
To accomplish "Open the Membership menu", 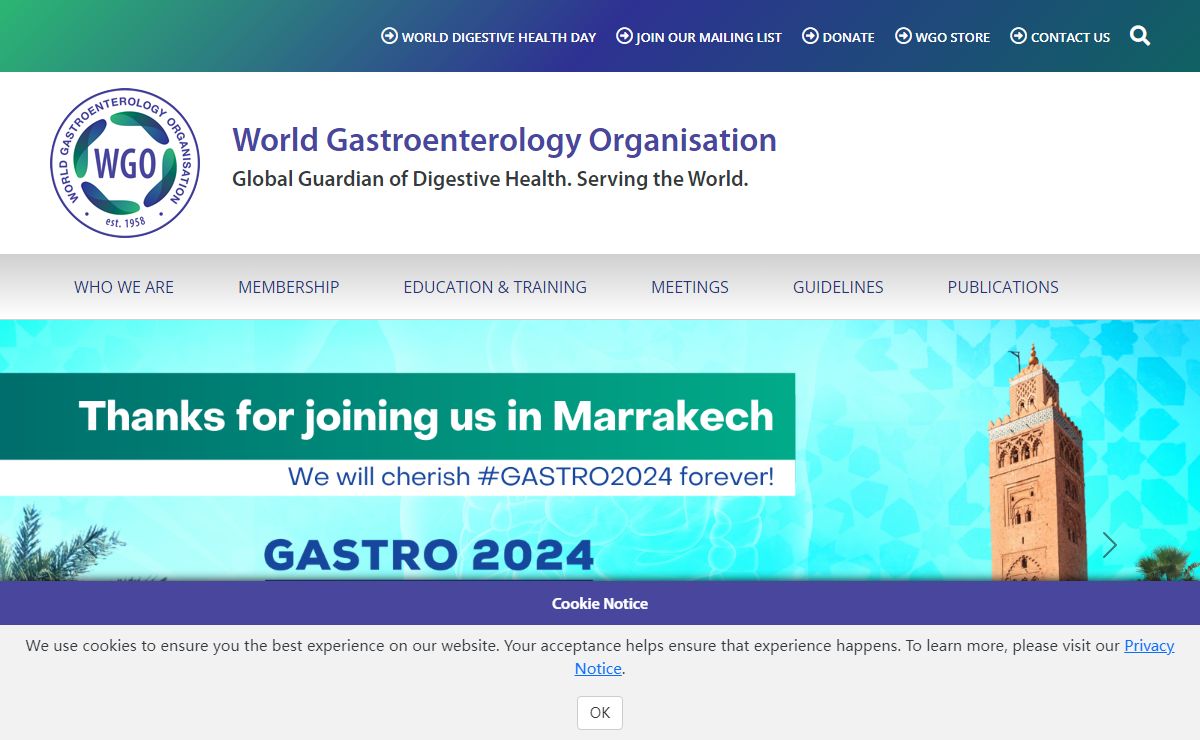I will pos(289,287).
